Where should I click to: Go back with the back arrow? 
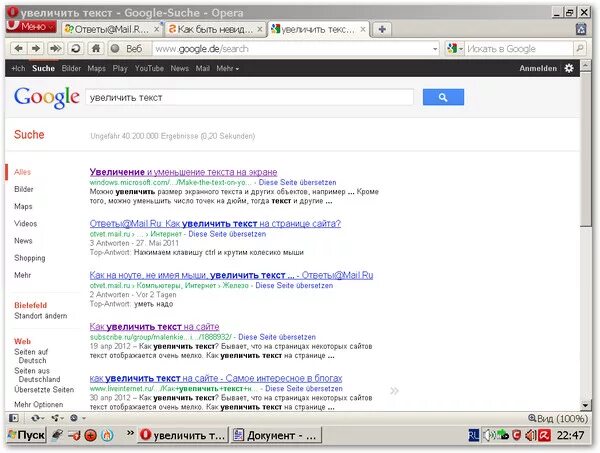[x=18, y=49]
